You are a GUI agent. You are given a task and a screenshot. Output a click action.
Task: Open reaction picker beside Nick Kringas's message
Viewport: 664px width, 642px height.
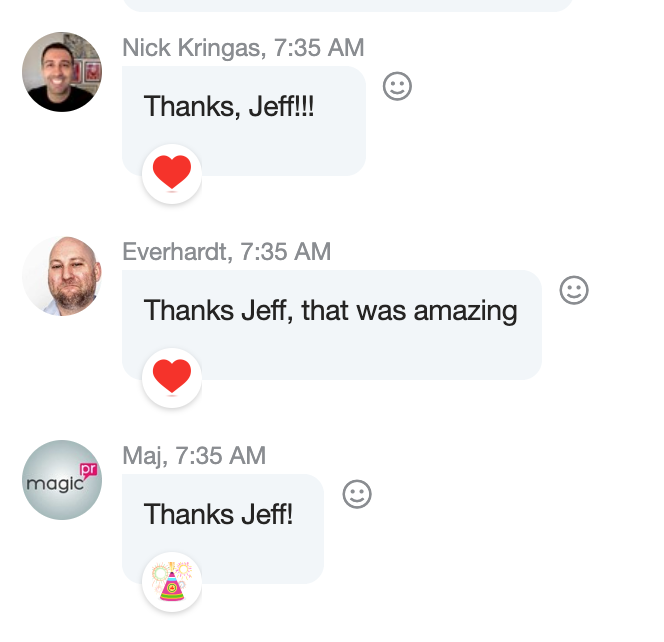tap(397, 86)
